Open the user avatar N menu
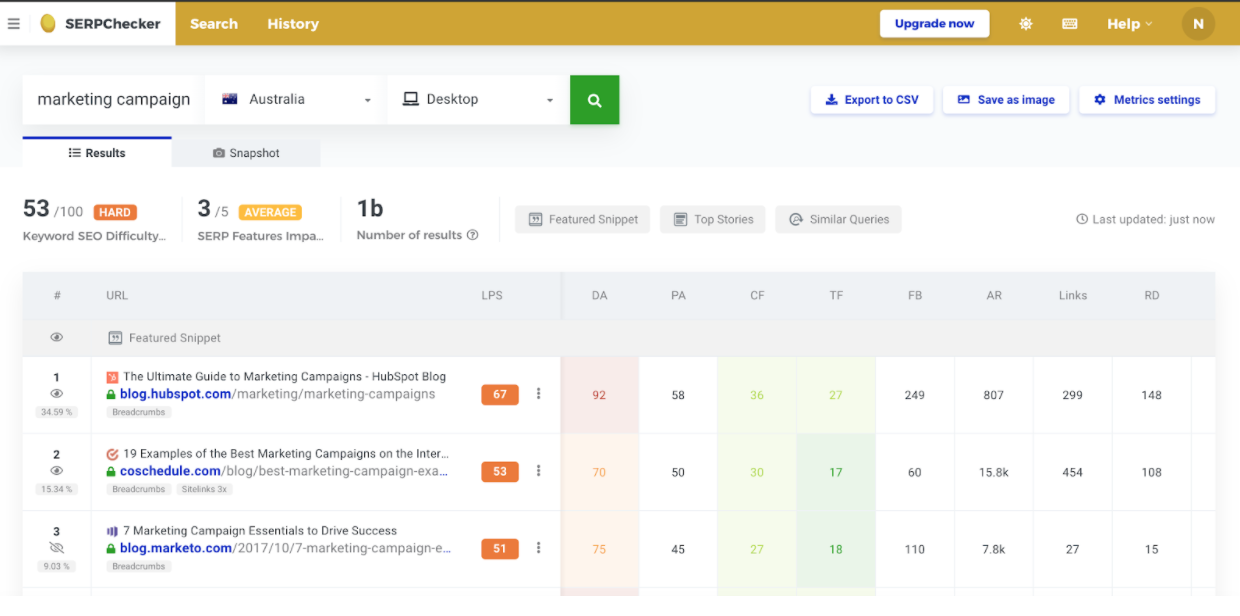 pyautogui.click(x=1198, y=24)
